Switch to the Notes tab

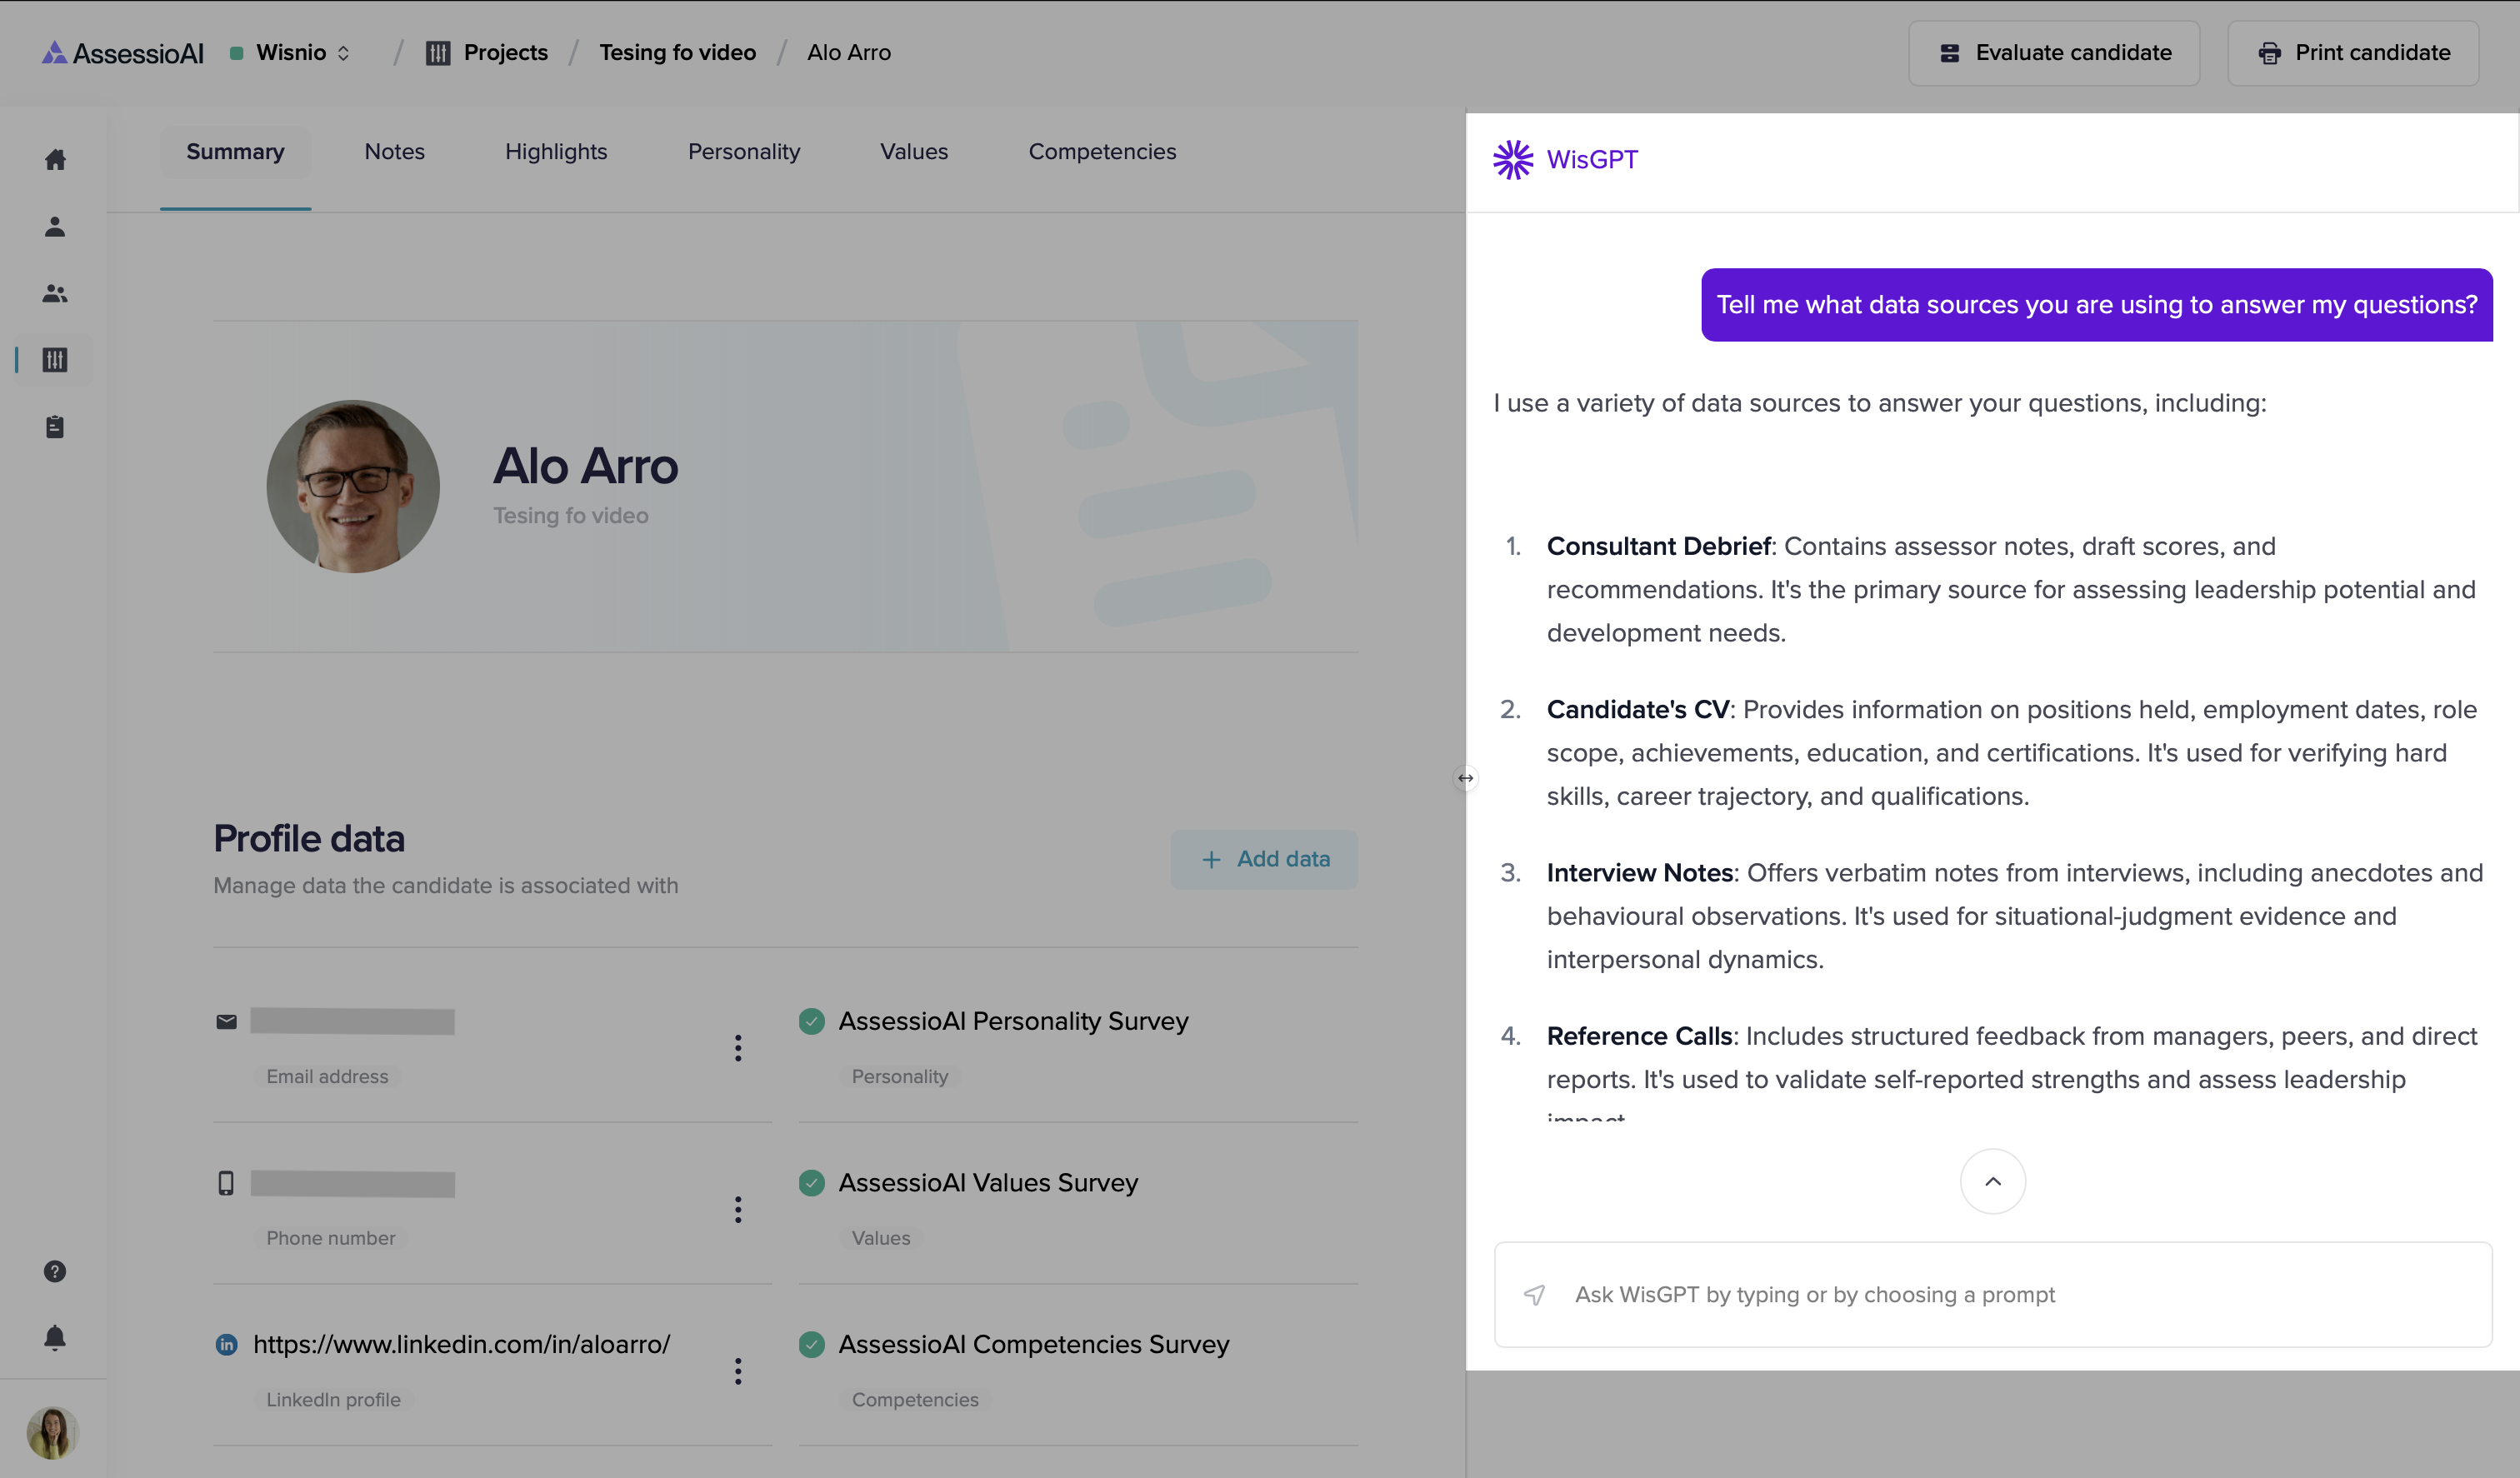click(394, 152)
